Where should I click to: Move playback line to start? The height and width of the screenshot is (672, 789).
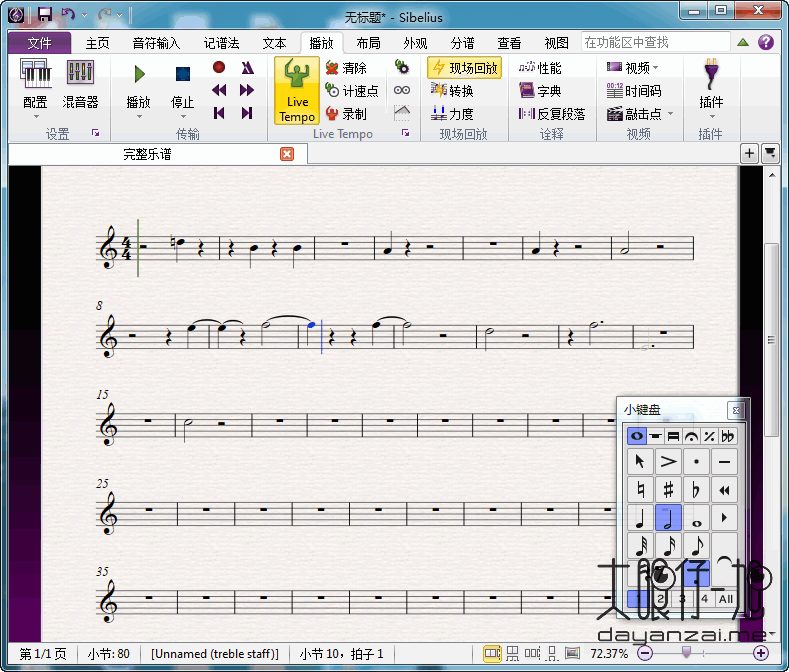point(219,113)
